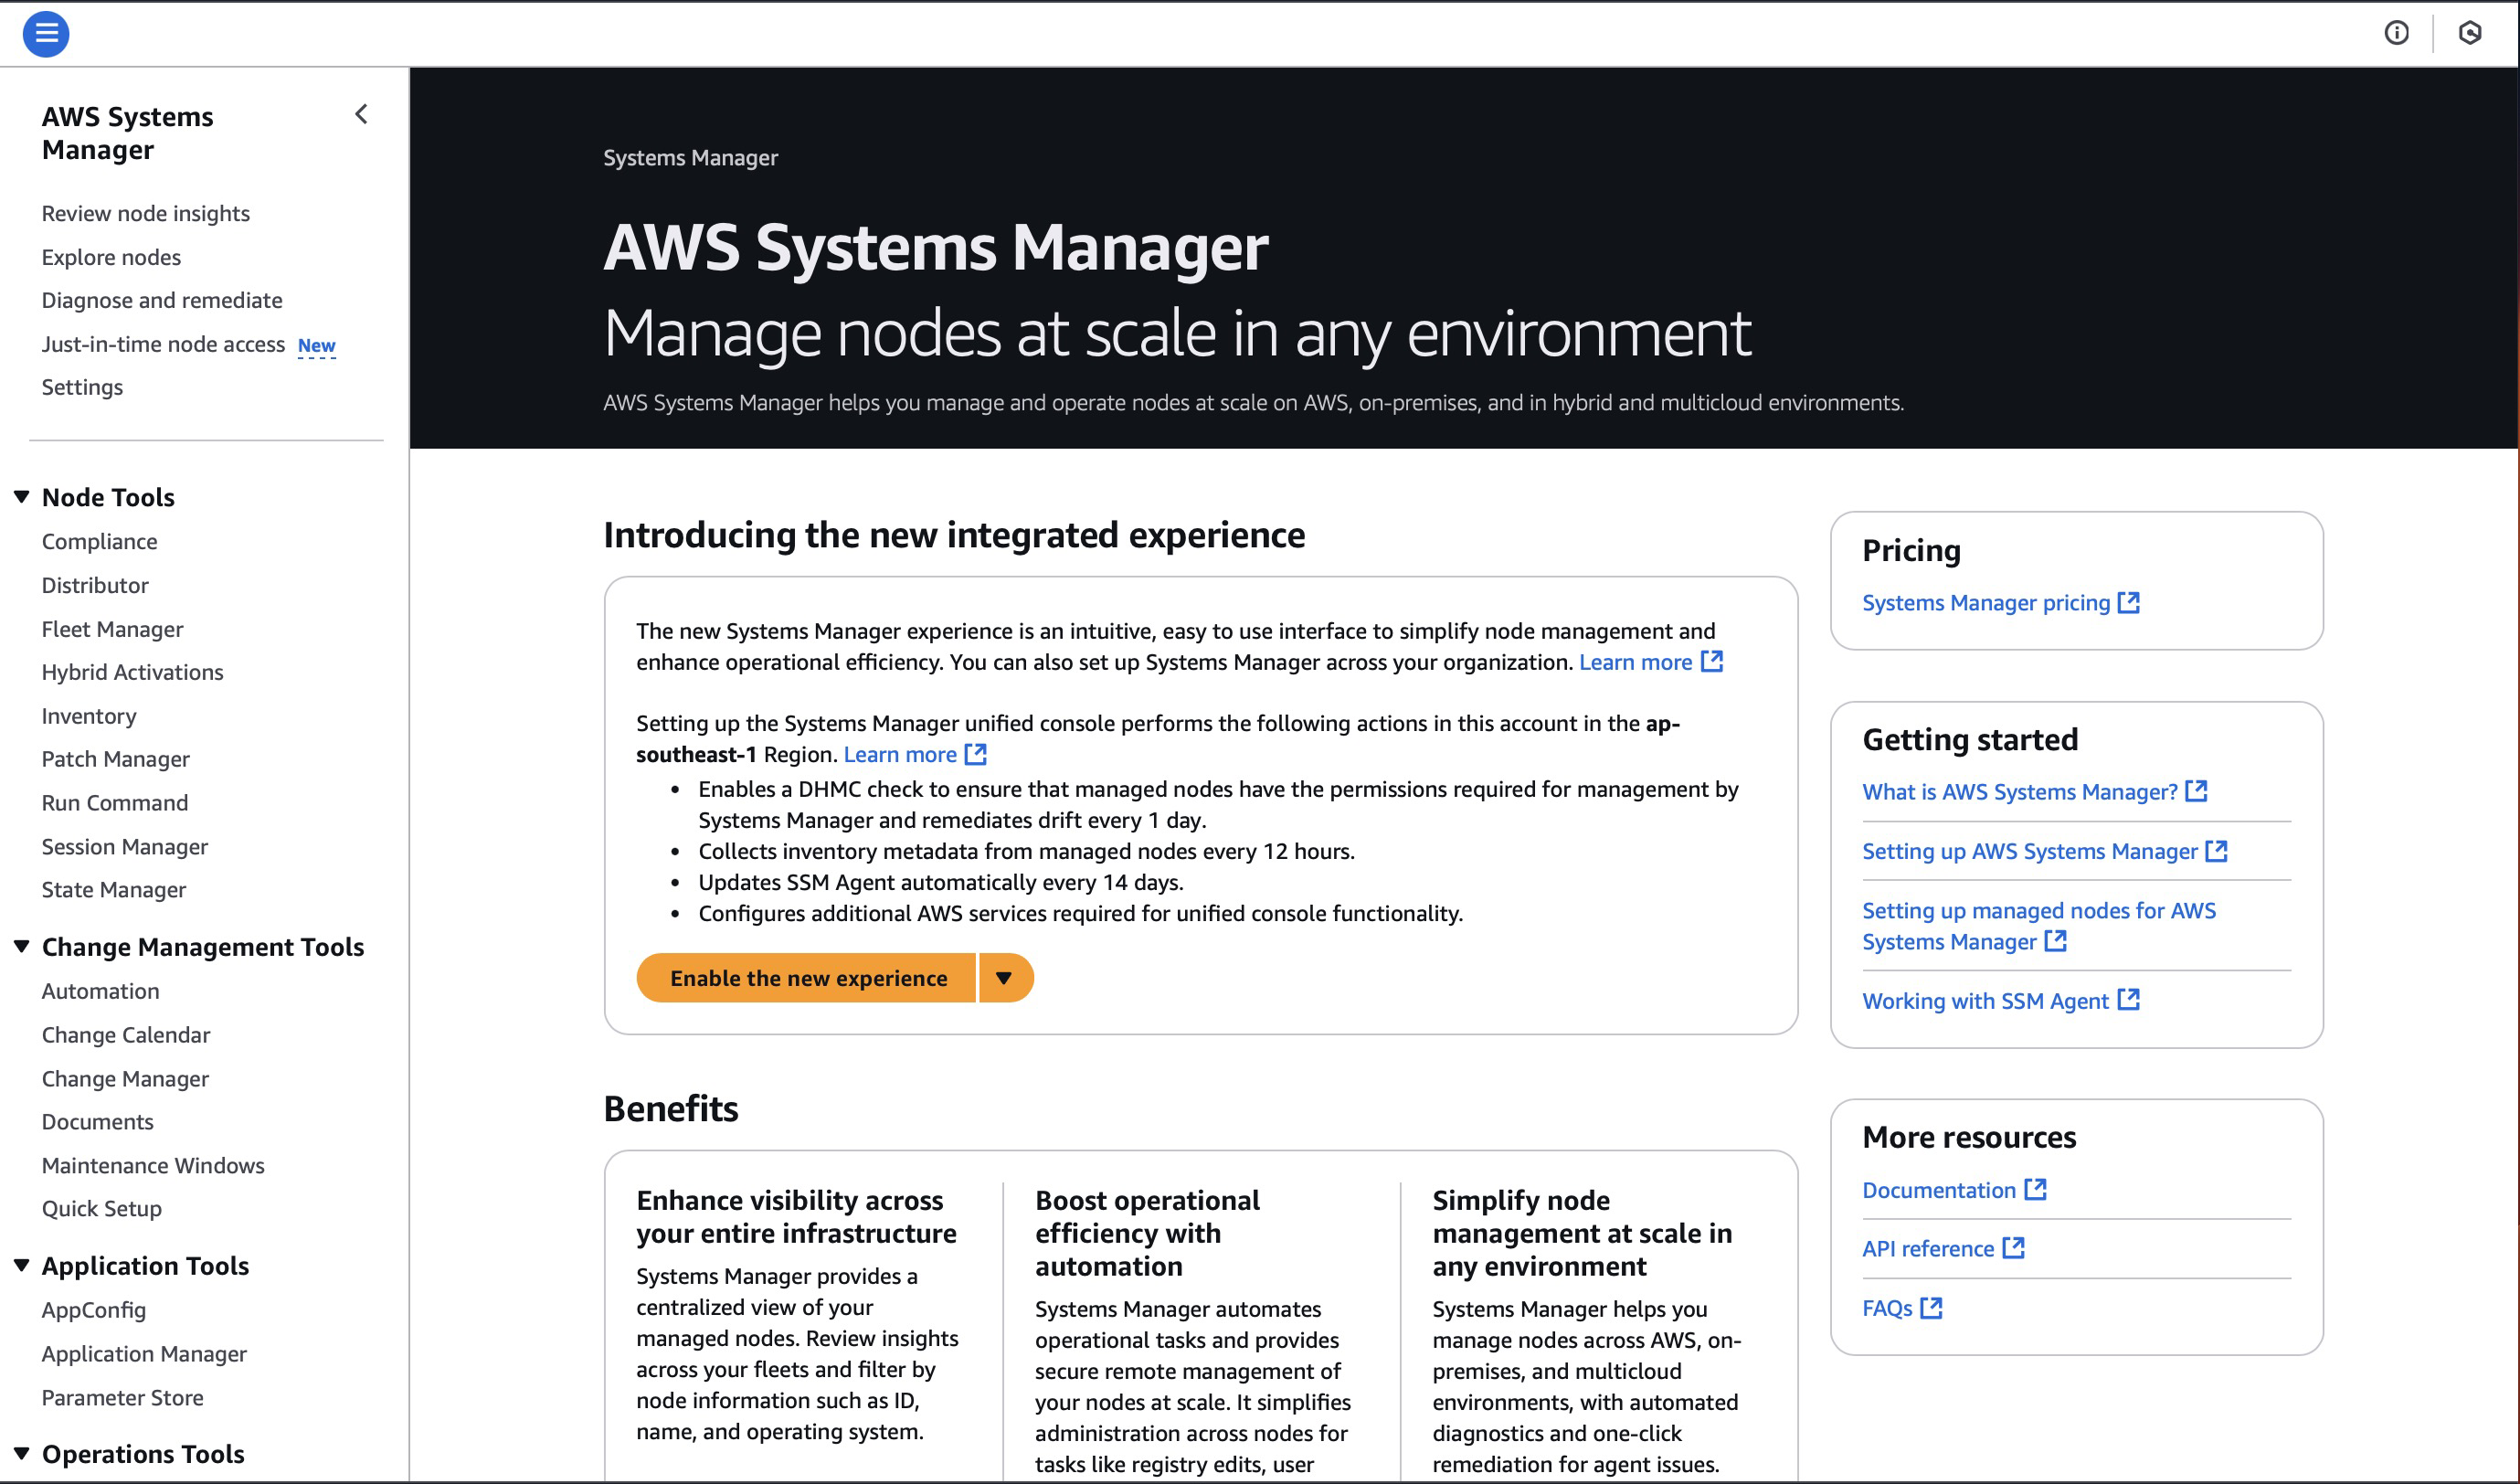Go to Settings in the sidebar
The width and height of the screenshot is (2520, 1484).
click(82, 386)
